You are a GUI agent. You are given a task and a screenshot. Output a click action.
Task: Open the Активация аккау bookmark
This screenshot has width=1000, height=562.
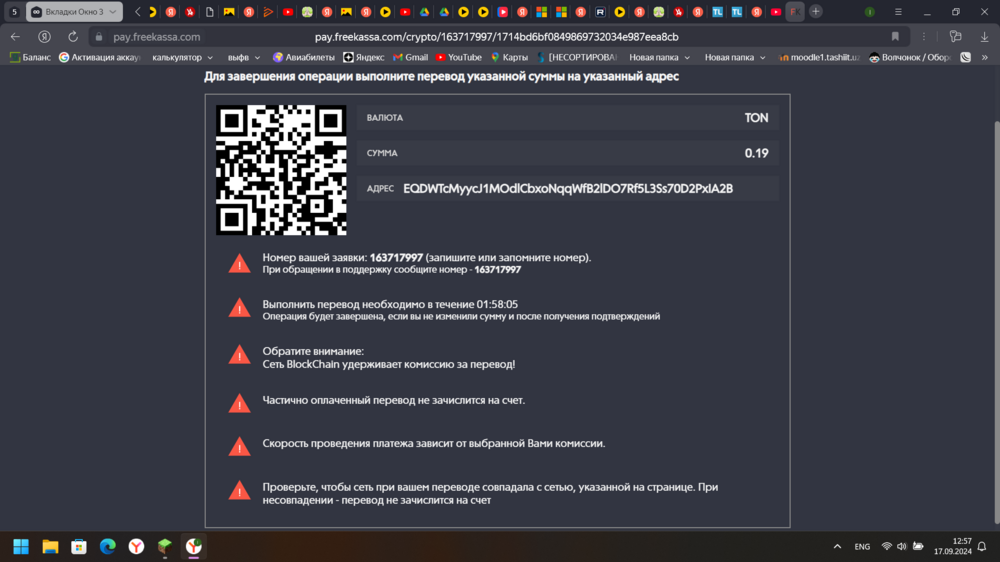click(x=99, y=57)
